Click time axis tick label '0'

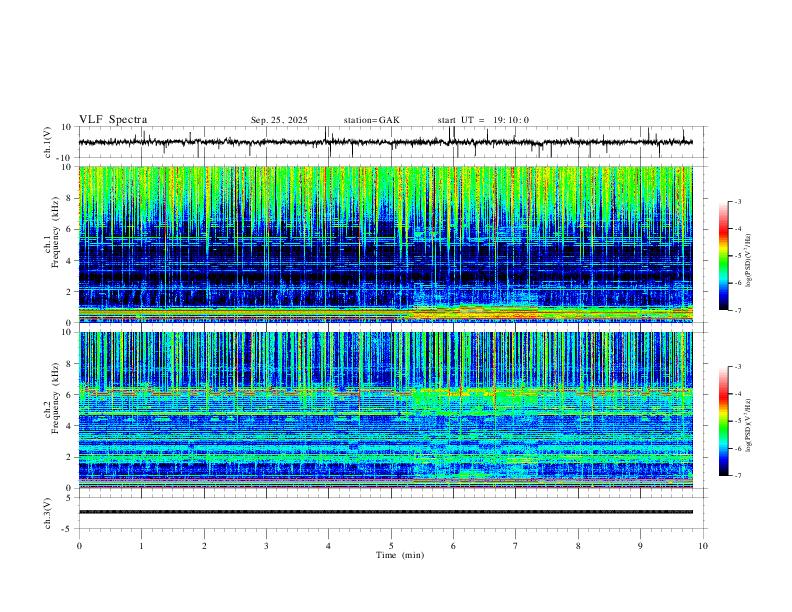click(79, 546)
